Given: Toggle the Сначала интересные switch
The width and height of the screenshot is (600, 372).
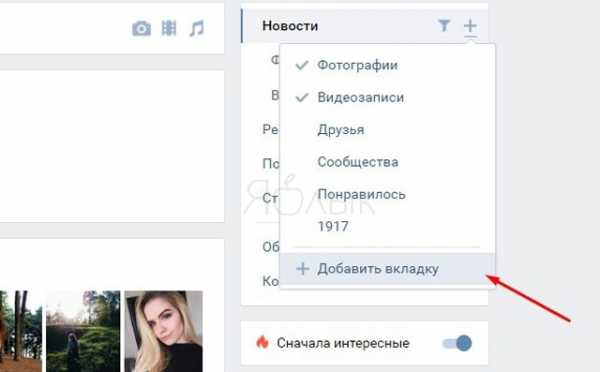Looking at the screenshot, I should pyautogui.click(x=457, y=343).
